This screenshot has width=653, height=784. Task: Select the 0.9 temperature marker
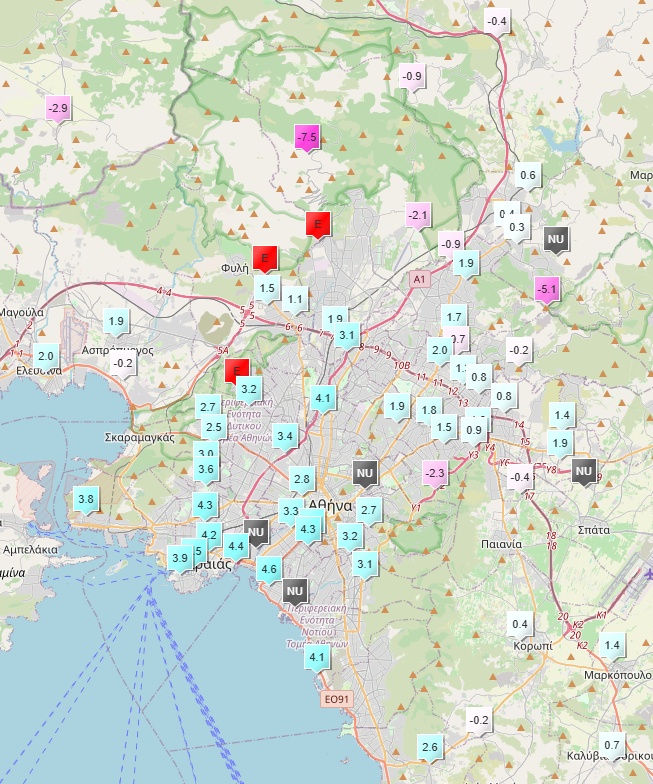tap(474, 431)
